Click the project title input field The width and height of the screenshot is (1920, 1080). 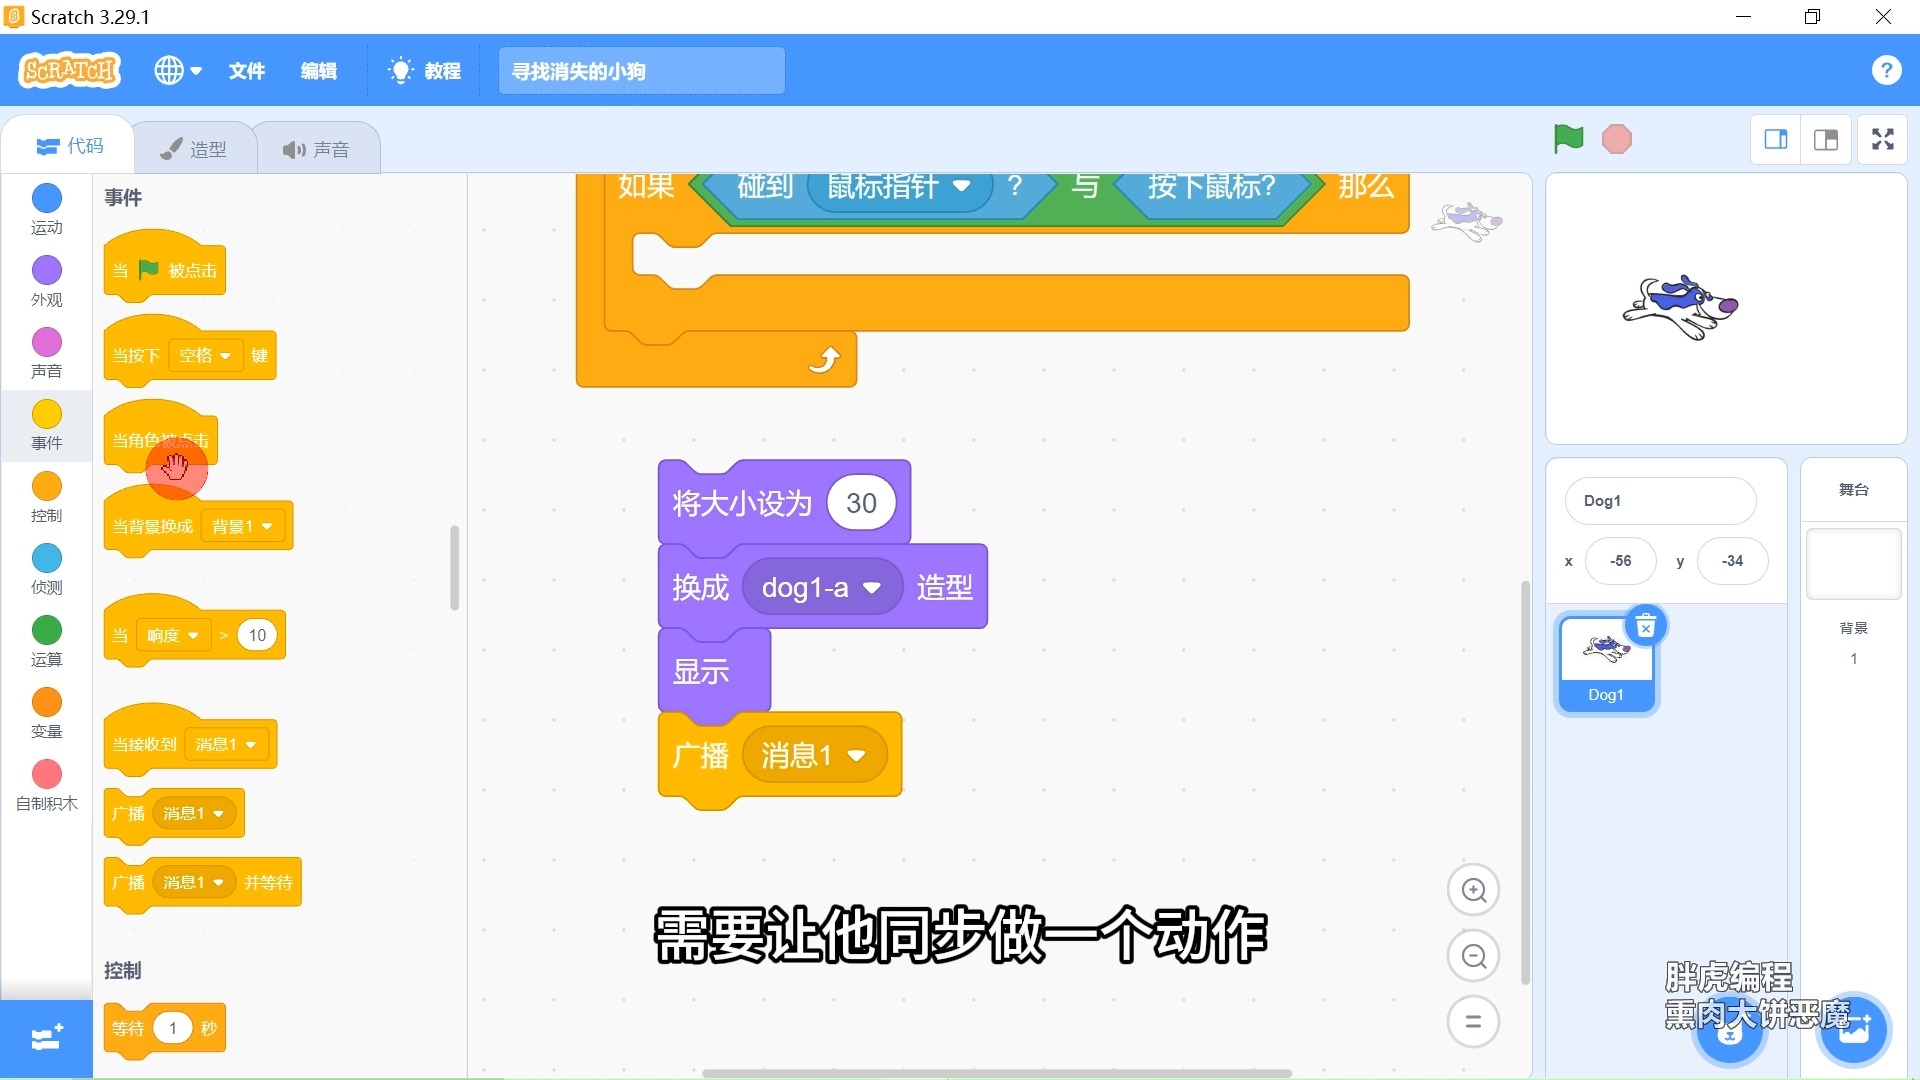640,70
